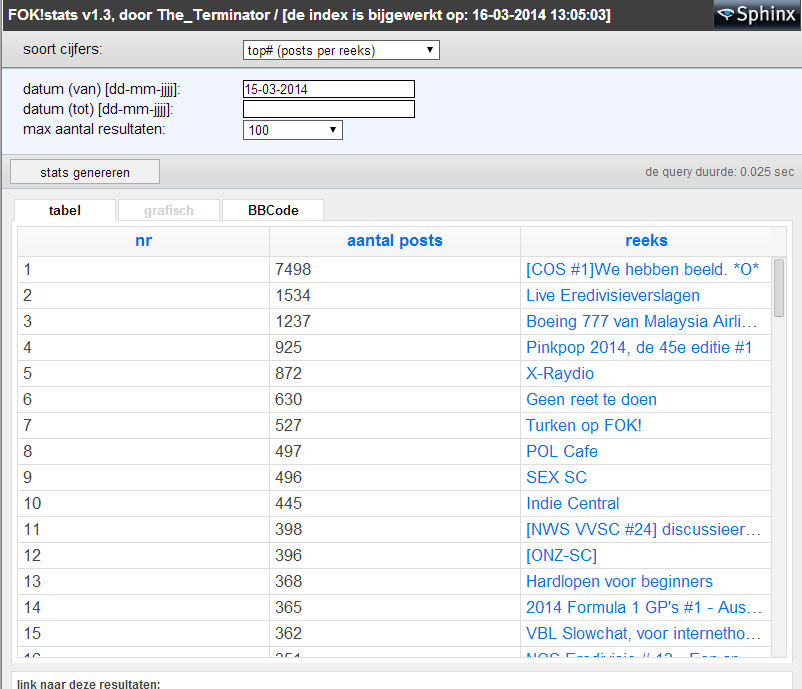Open the 2014 Formula 1 GP's link
This screenshot has height=689, width=802.
(644, 607)
